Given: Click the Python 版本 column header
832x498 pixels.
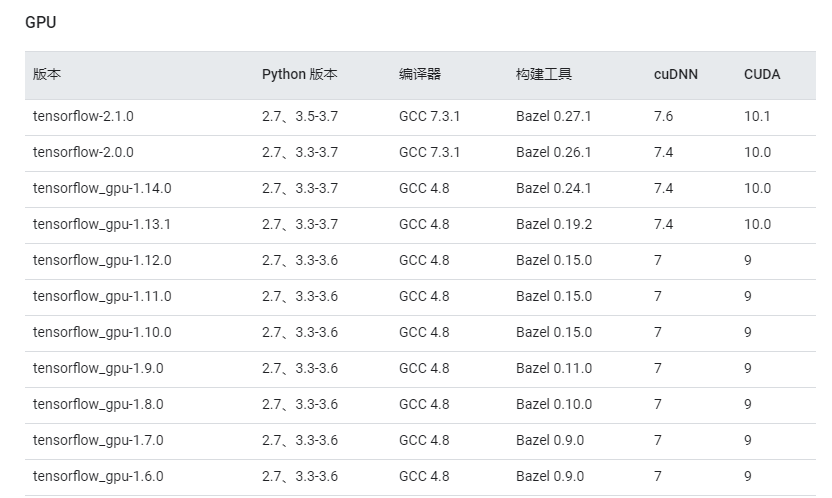Looking at the screenshot, I should point(299,74).
